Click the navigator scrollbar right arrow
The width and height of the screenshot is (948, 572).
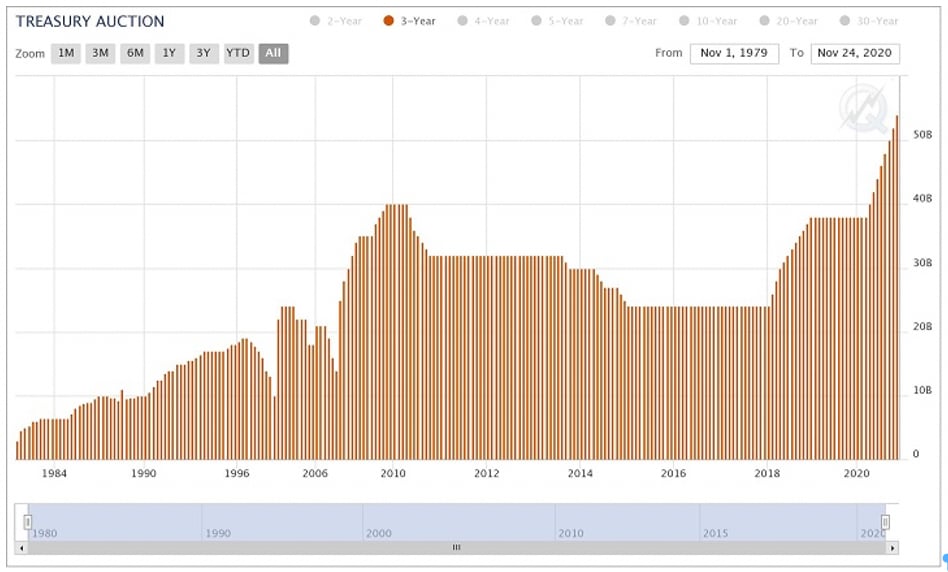tap(892, 548)
